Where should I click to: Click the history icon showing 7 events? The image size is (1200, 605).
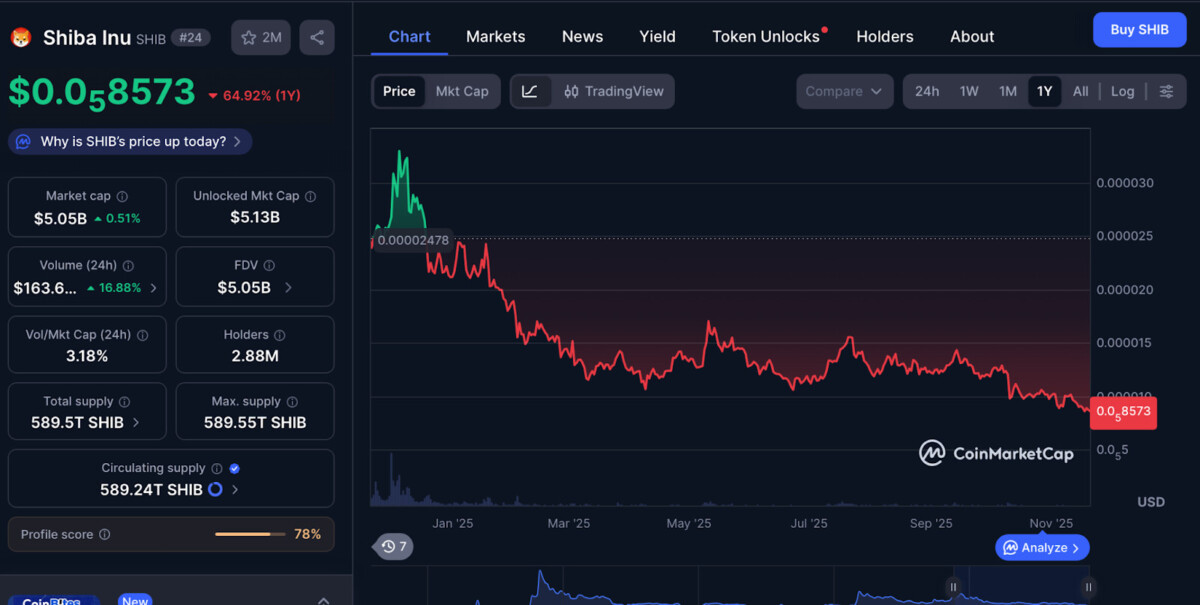tap(394, 546)
